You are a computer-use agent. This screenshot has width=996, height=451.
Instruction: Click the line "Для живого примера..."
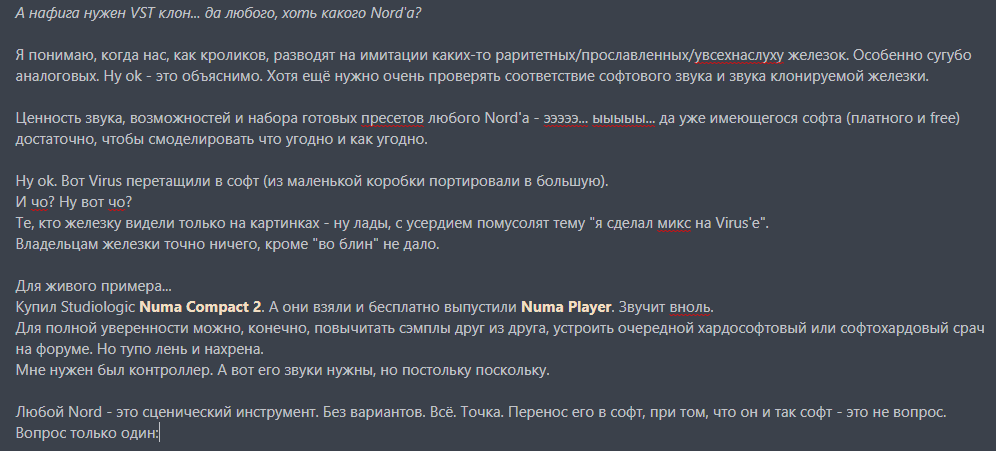(x=87, y=285)
